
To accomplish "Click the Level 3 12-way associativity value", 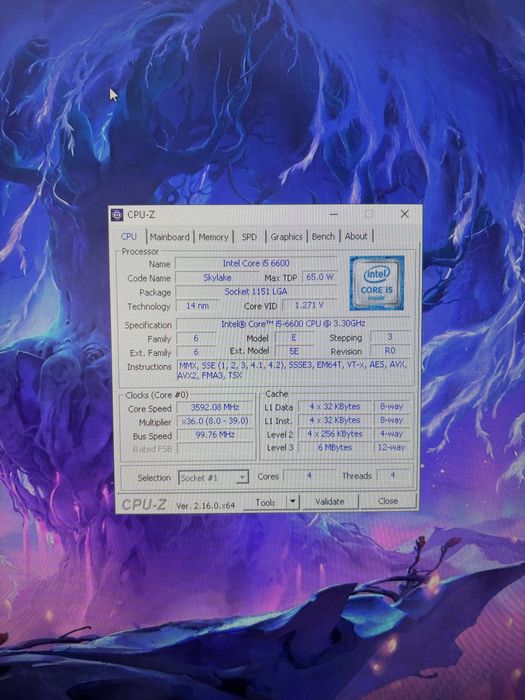I will tap(392, 447).
